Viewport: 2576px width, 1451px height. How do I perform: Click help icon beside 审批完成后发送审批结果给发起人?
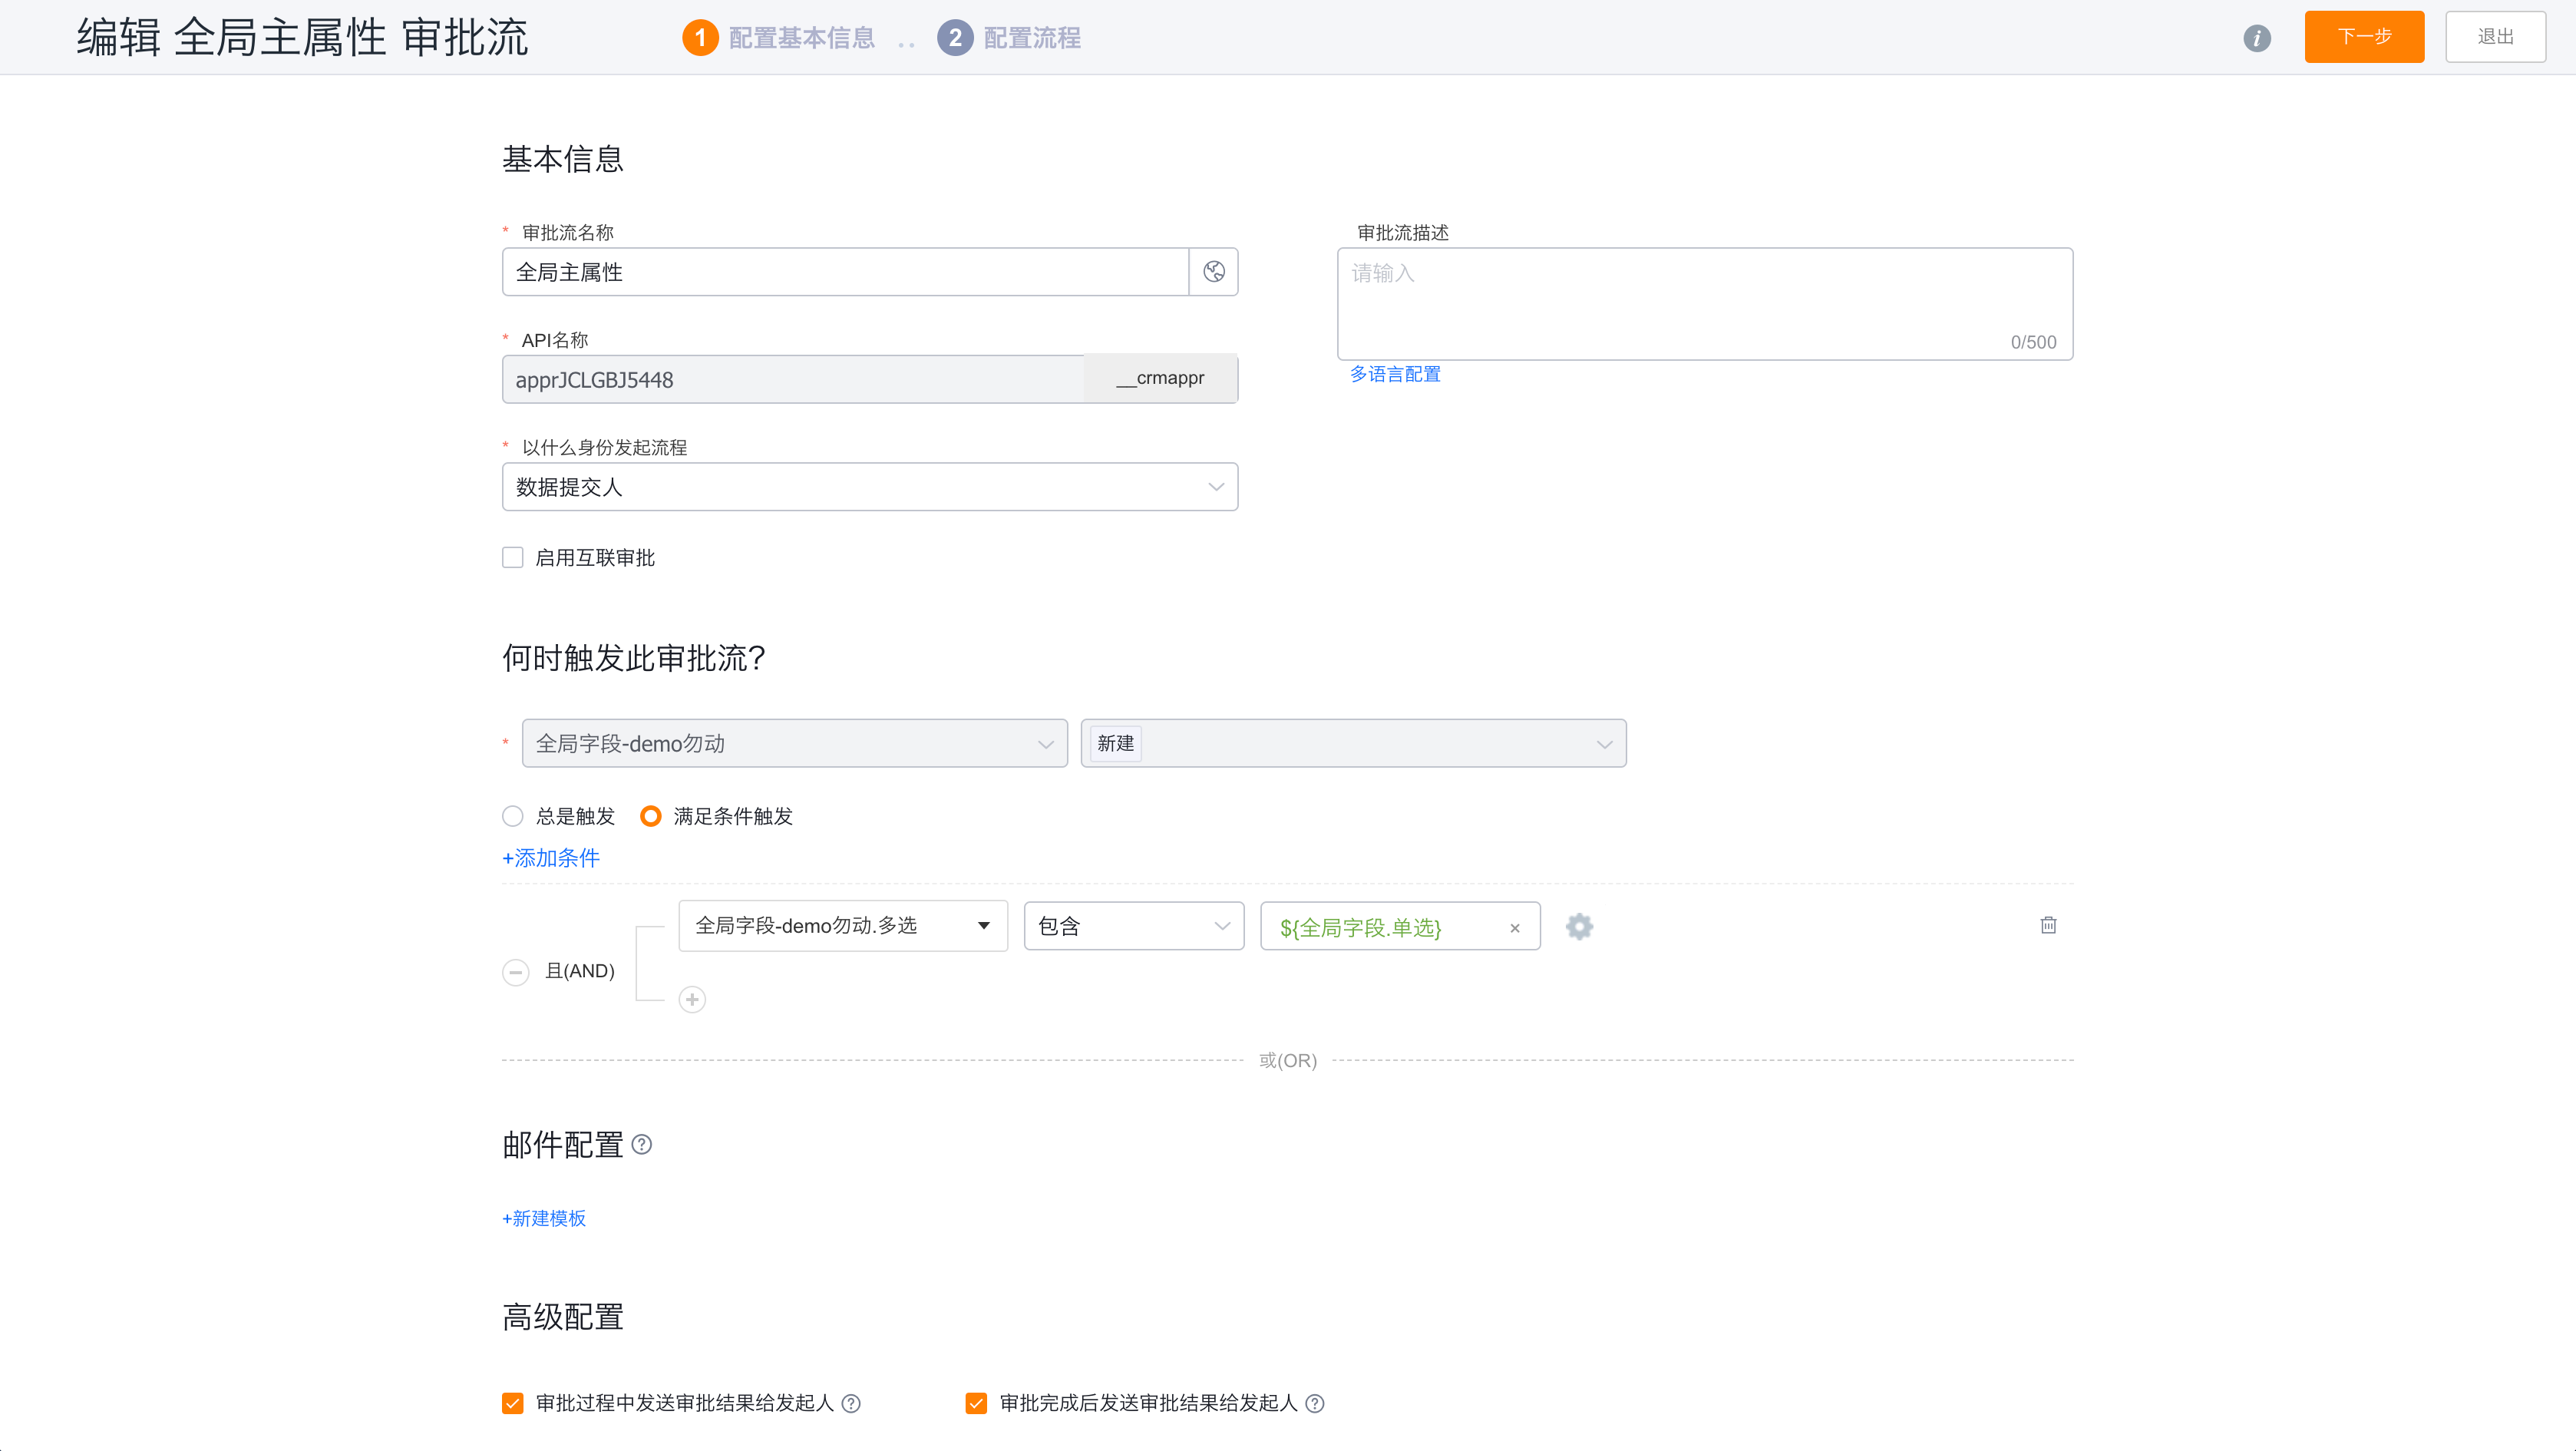[1315, 1403]
